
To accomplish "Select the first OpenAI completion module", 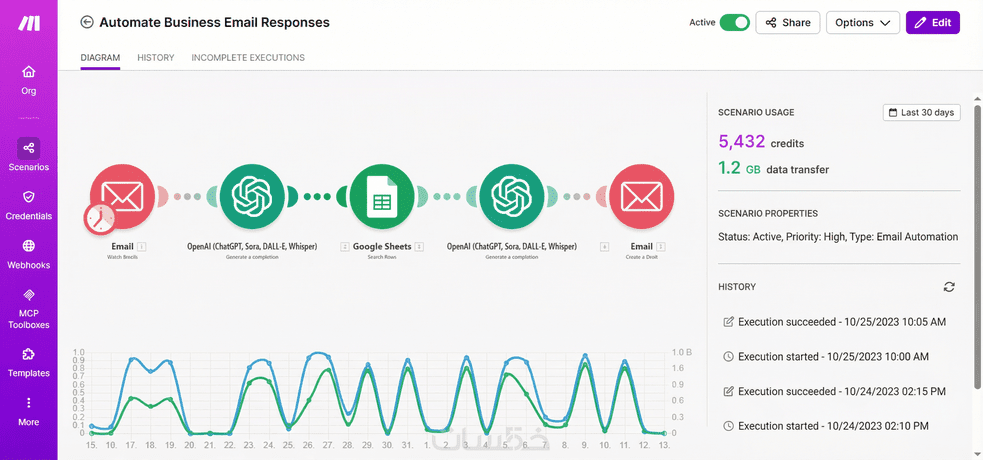I will [x=252, y=197].
